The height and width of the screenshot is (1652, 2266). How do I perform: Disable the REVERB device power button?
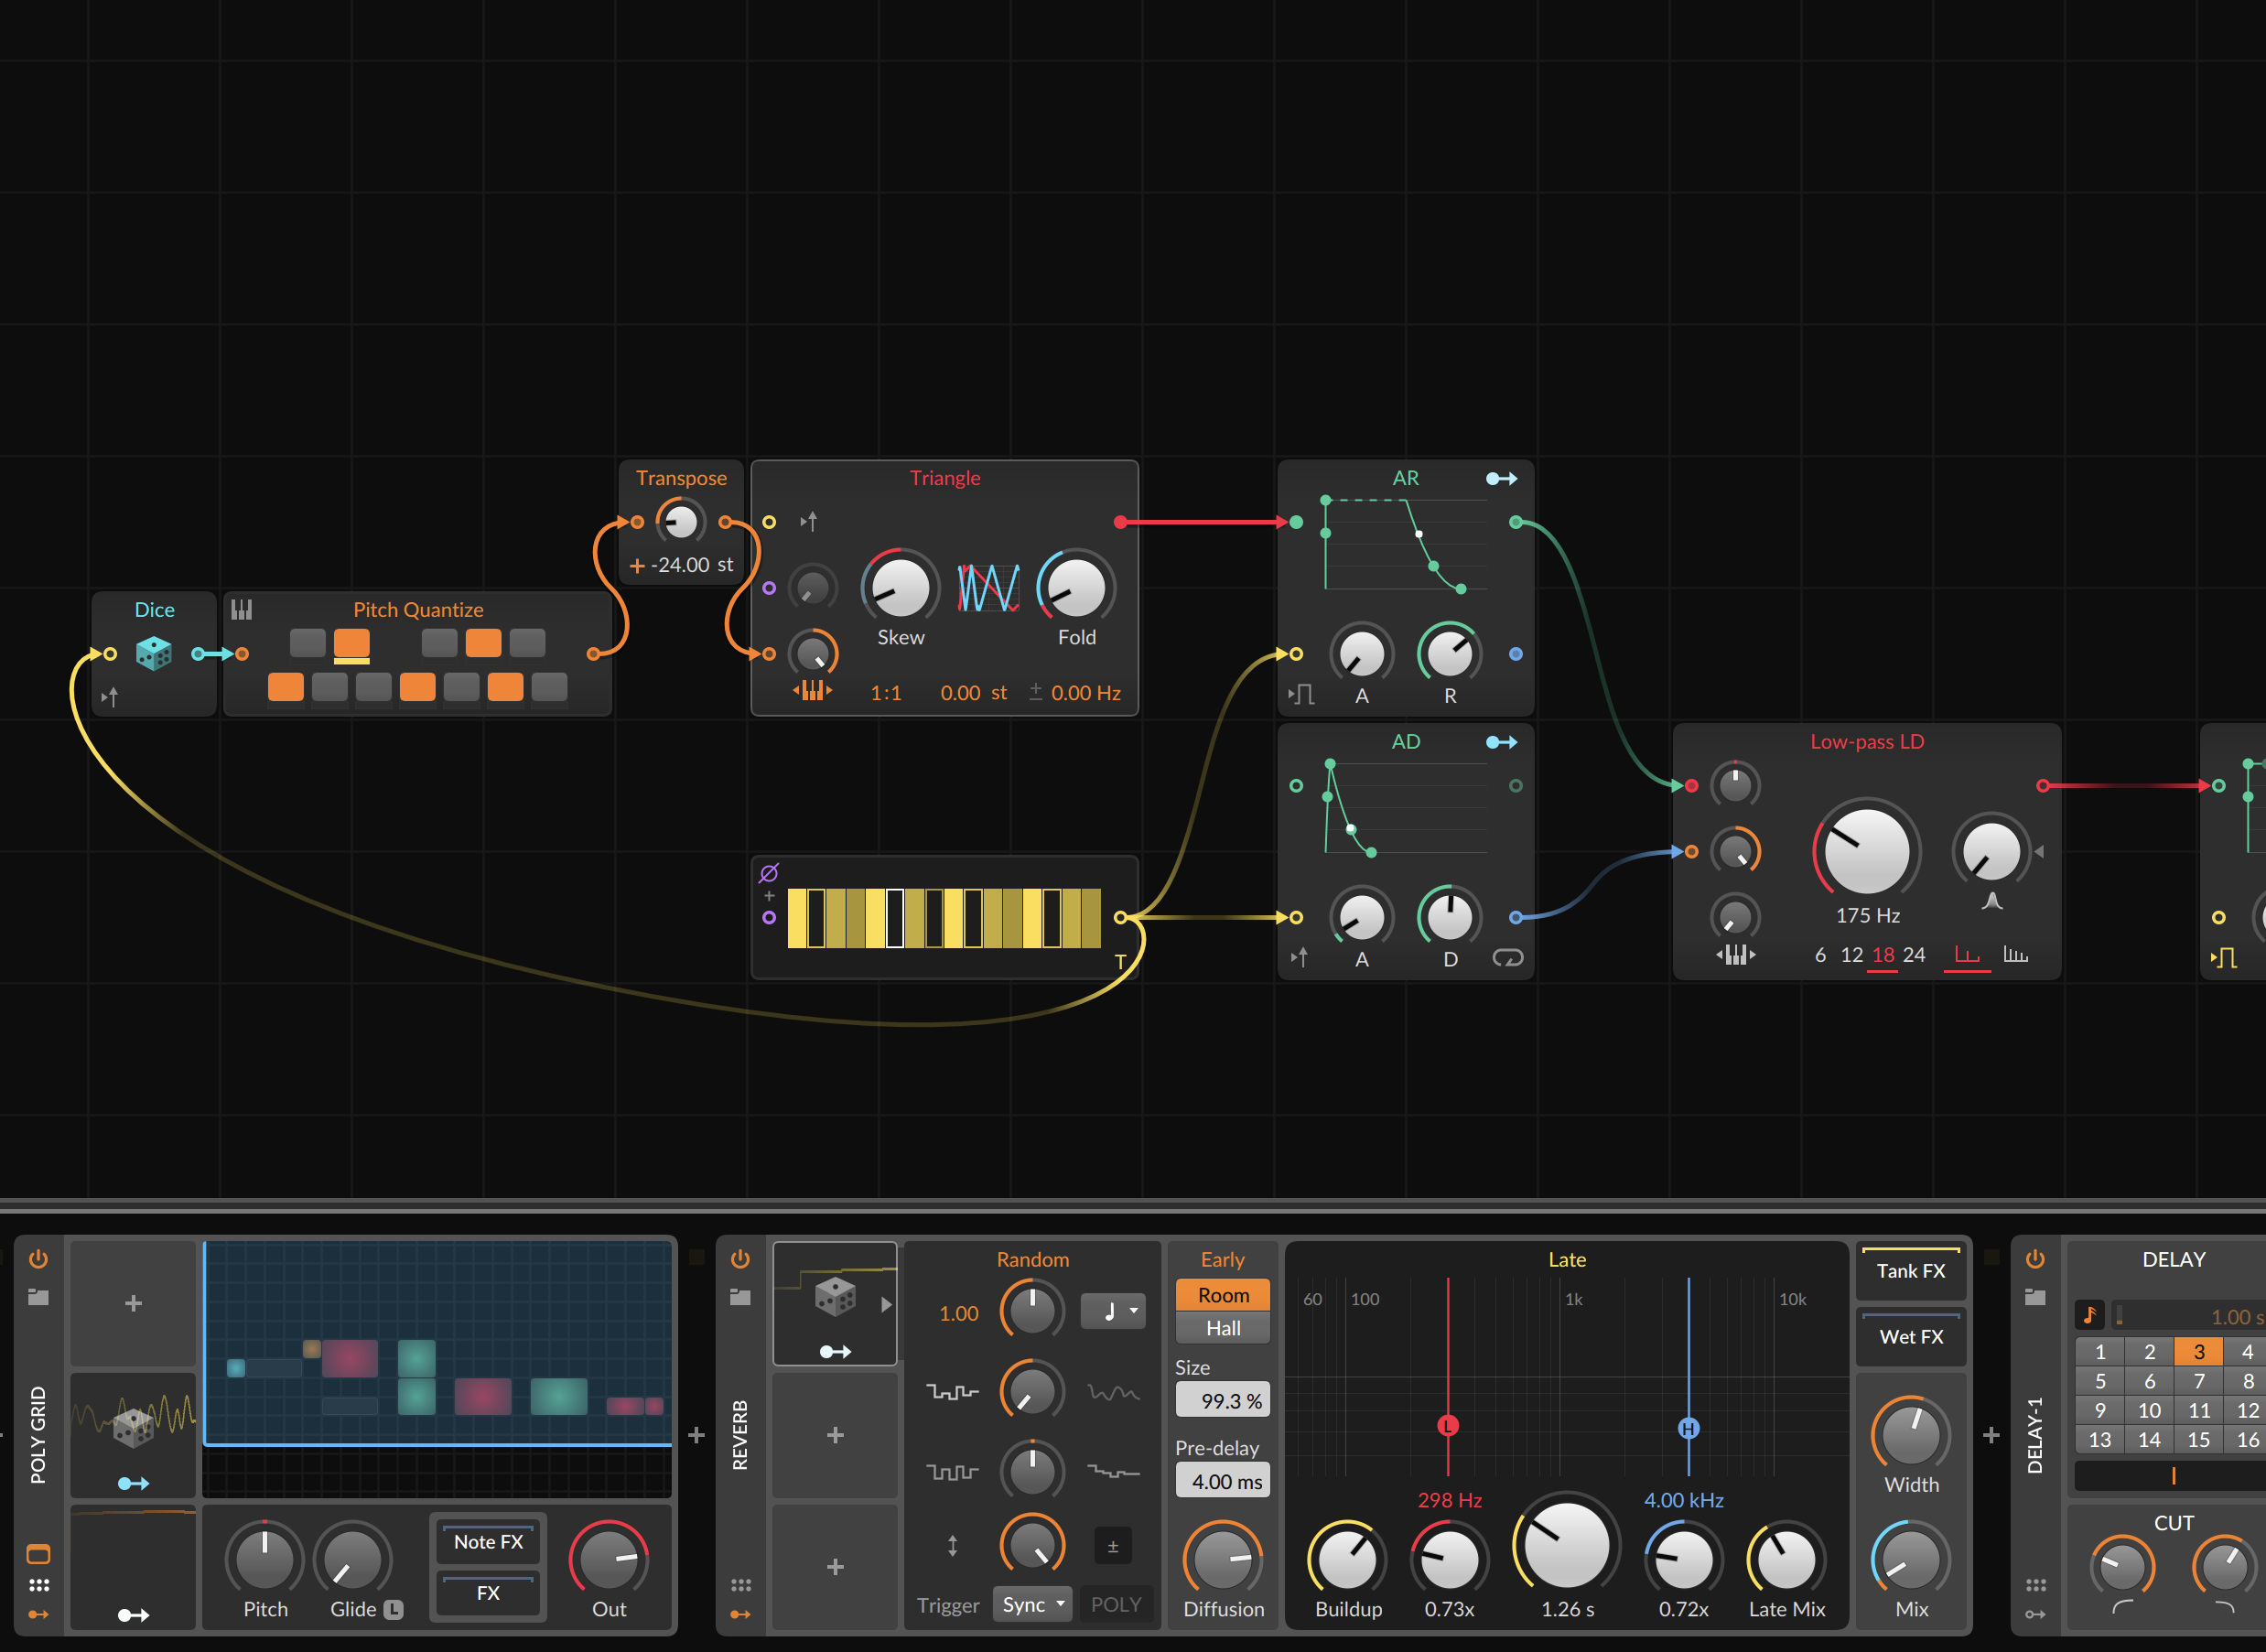[740, 1259]
